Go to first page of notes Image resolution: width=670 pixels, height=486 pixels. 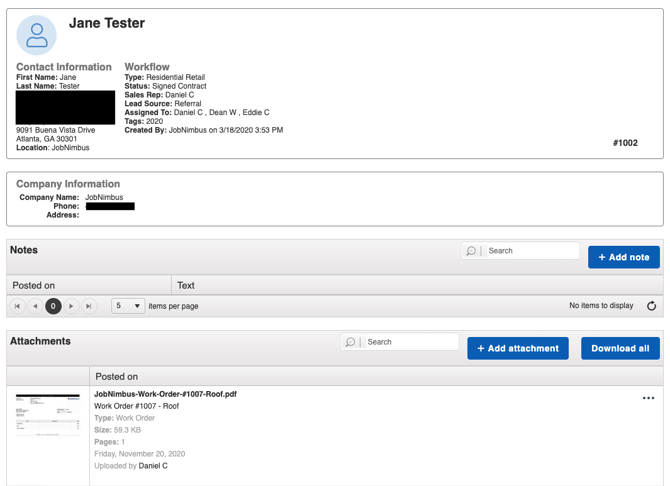pyautogui.click(x=17, y=306)
